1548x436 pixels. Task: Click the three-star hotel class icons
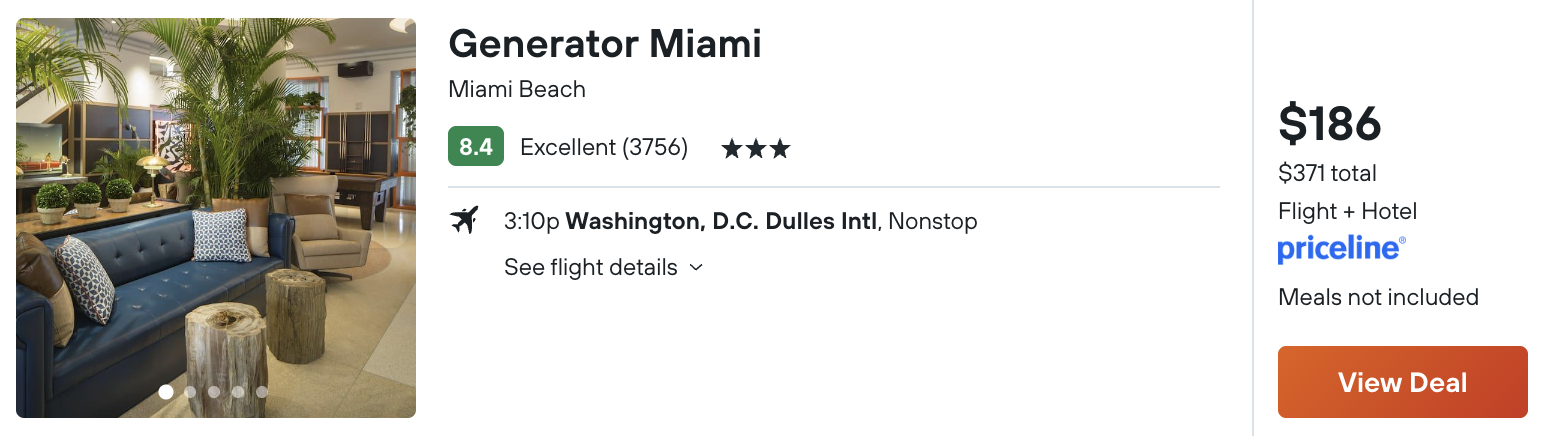pos(756,149)
